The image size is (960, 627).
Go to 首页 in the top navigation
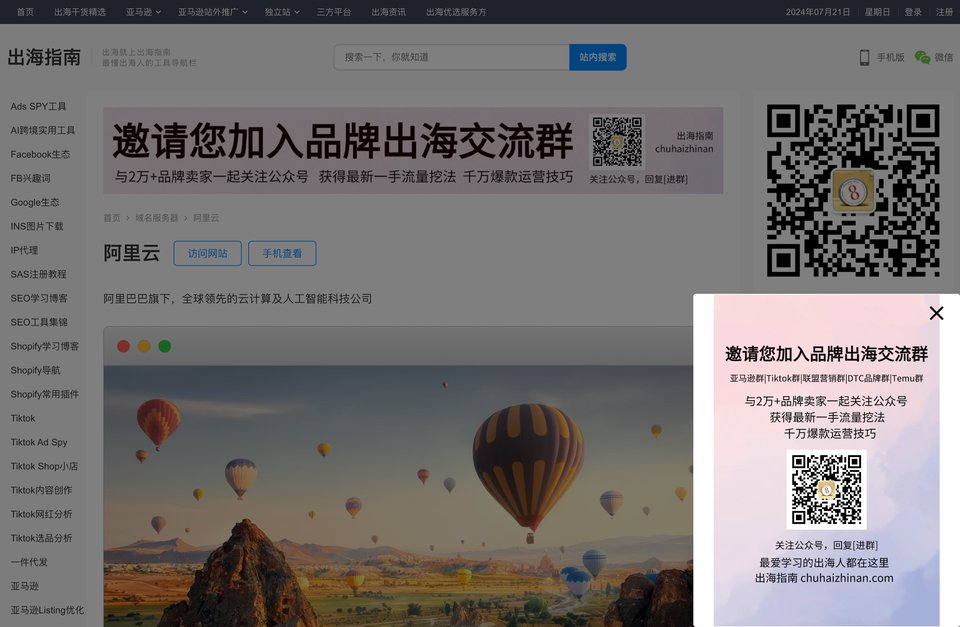(x=25, y=12)
